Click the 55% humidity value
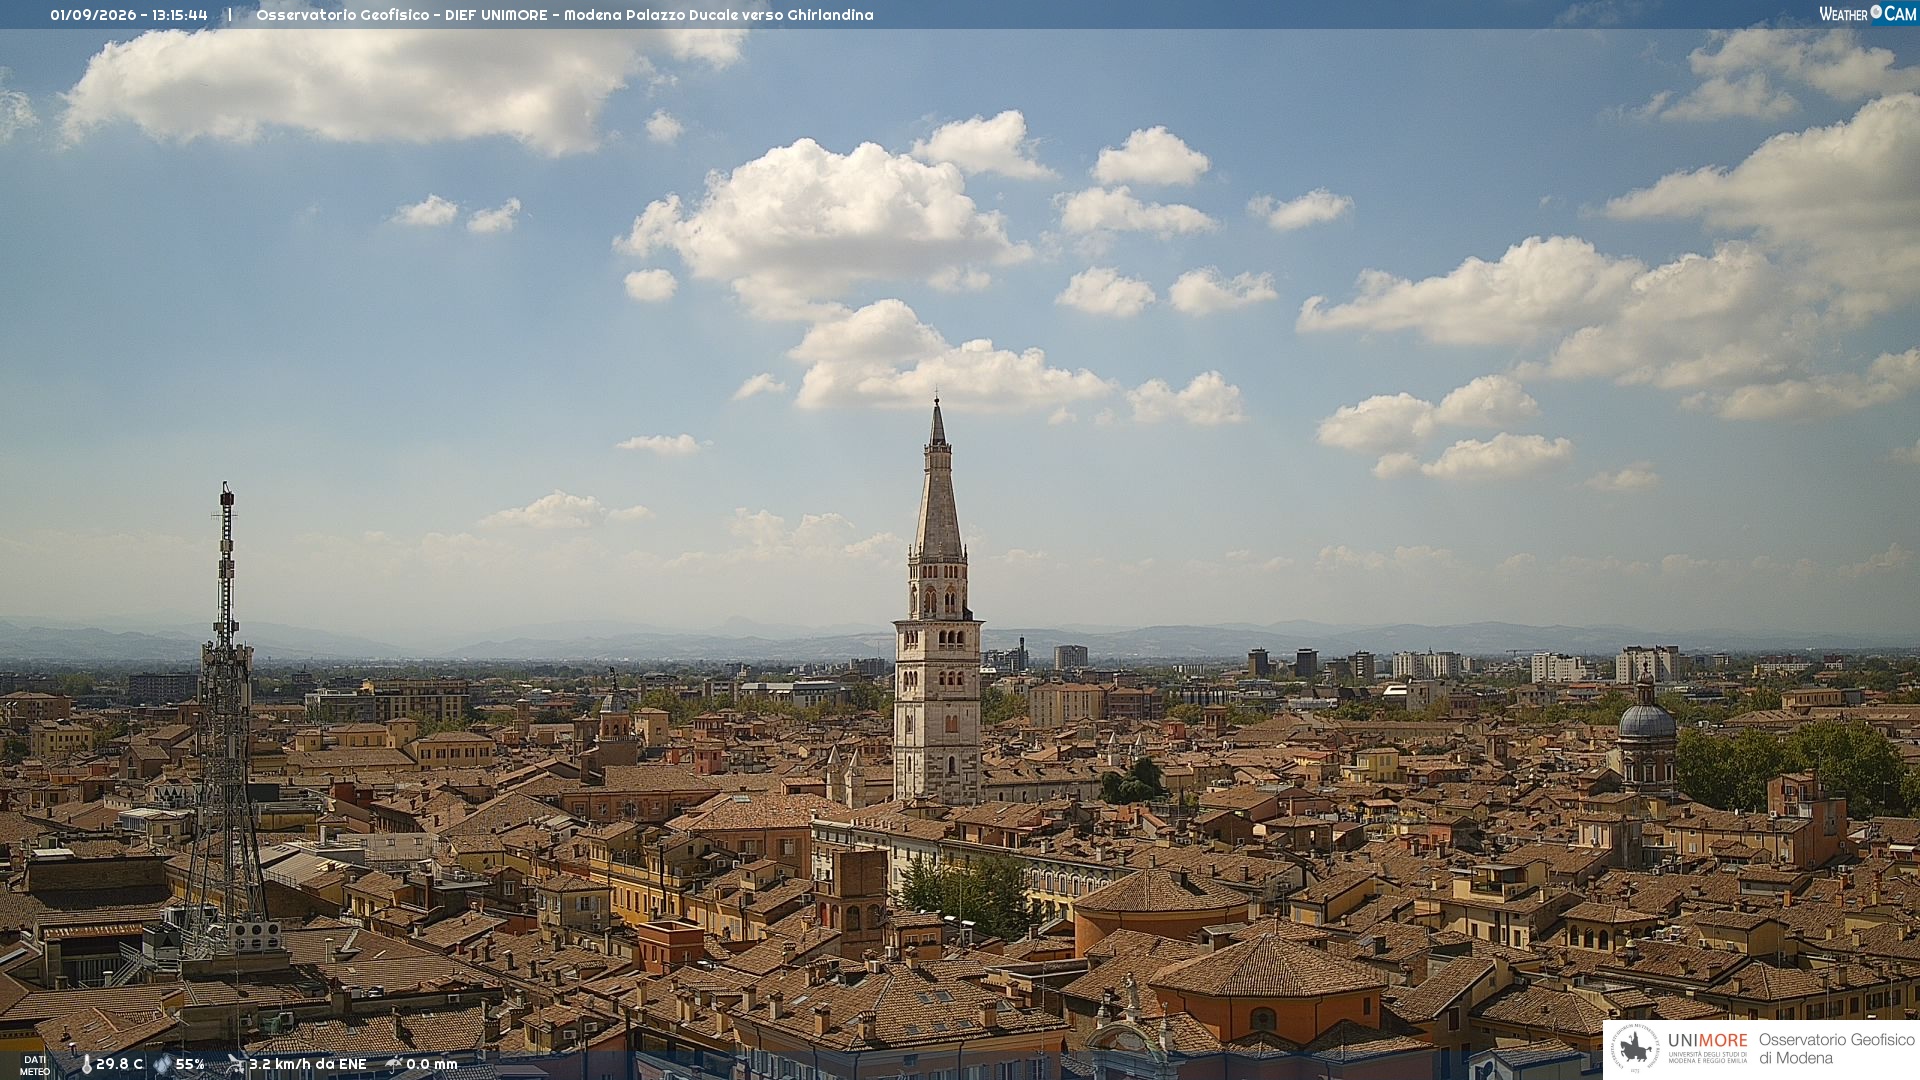The width and height of the screenshot is (1920, 1080). tap(190, 1064)
